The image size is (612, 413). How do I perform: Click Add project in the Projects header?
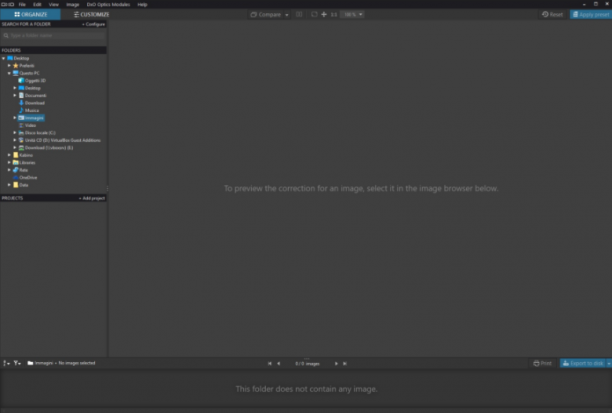(x=92, y=198)
